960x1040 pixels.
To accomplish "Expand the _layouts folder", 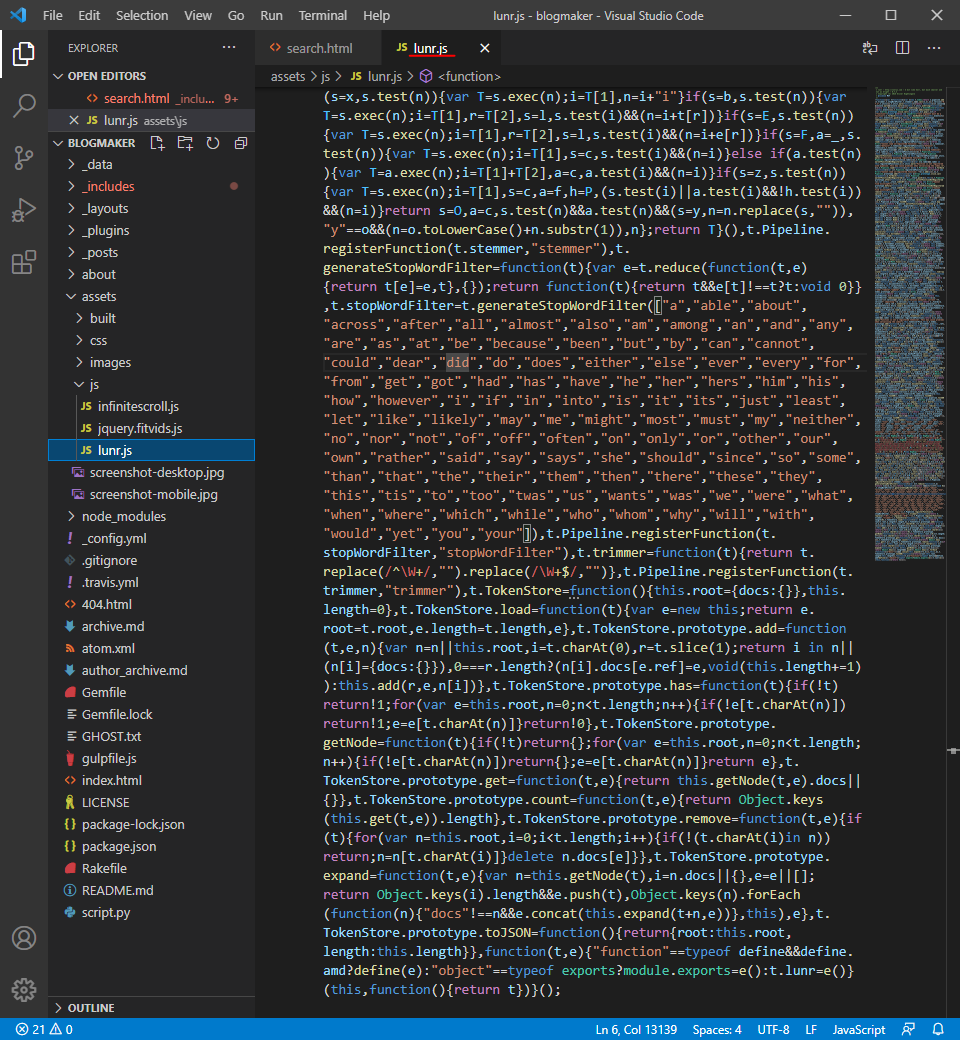I will (151, 208).
